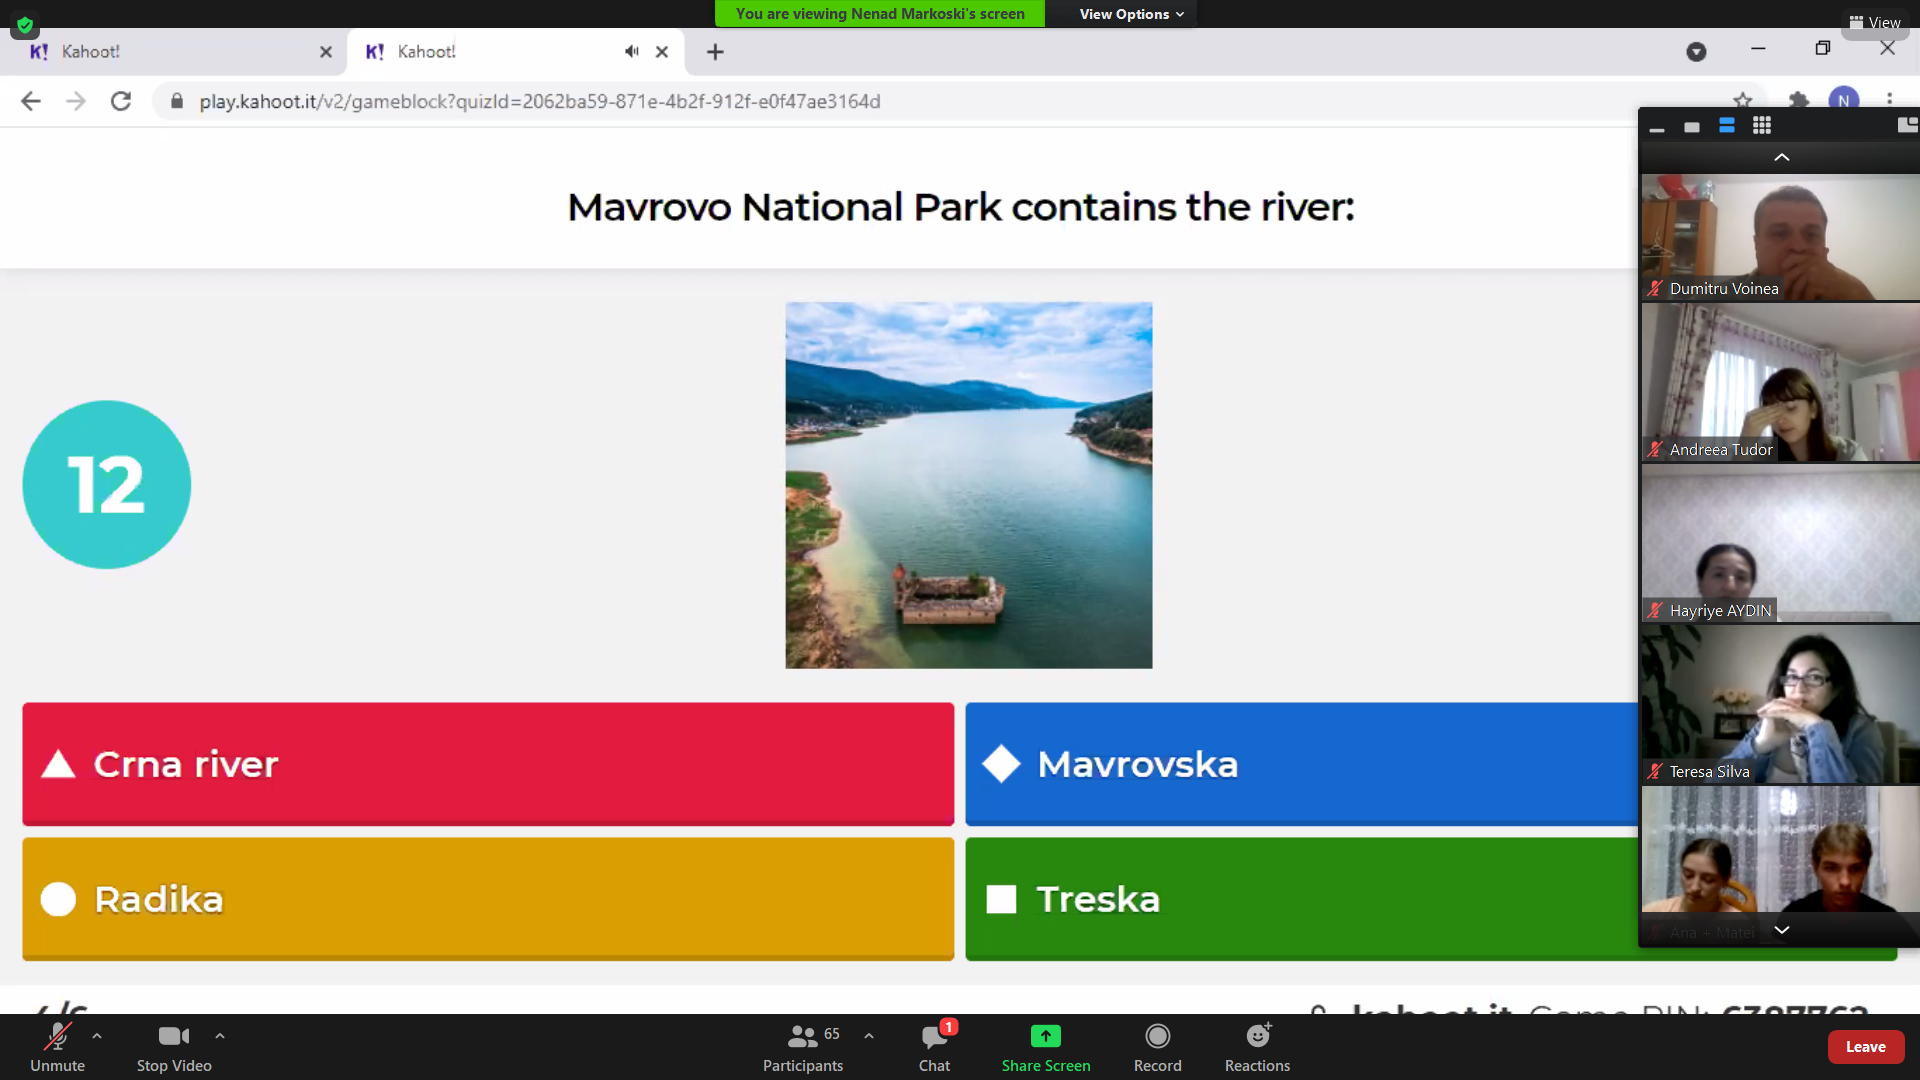
Task: Stop Video camera toggle
Action: point(173,1038)
